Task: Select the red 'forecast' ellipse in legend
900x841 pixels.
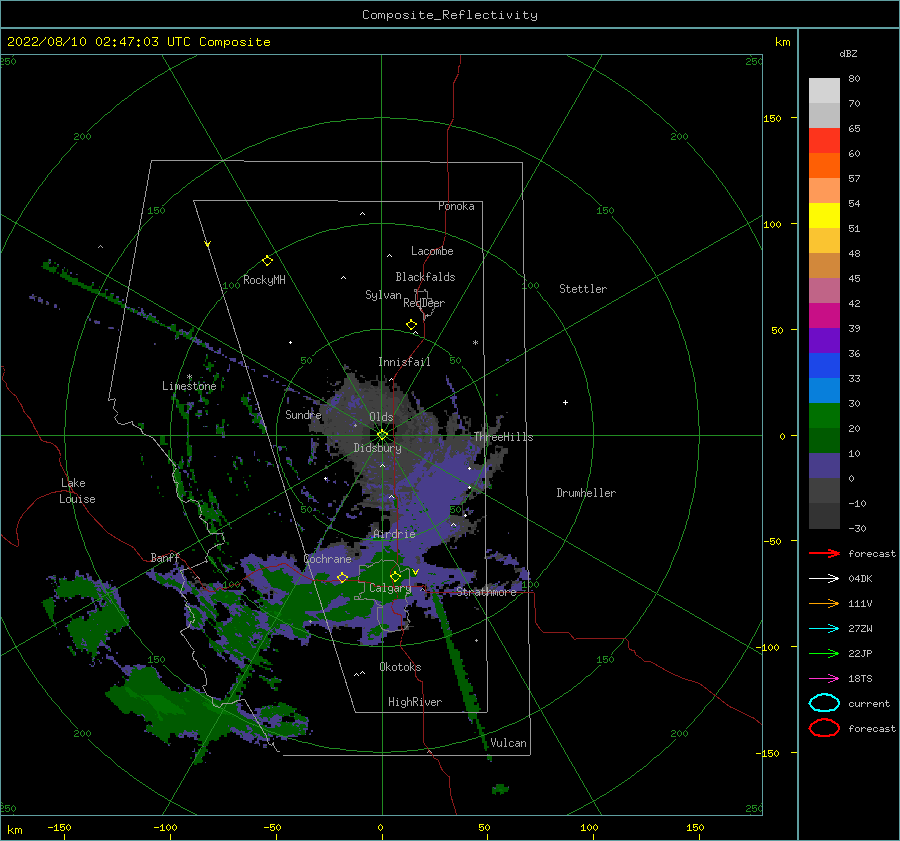Action: click(824, 728)
